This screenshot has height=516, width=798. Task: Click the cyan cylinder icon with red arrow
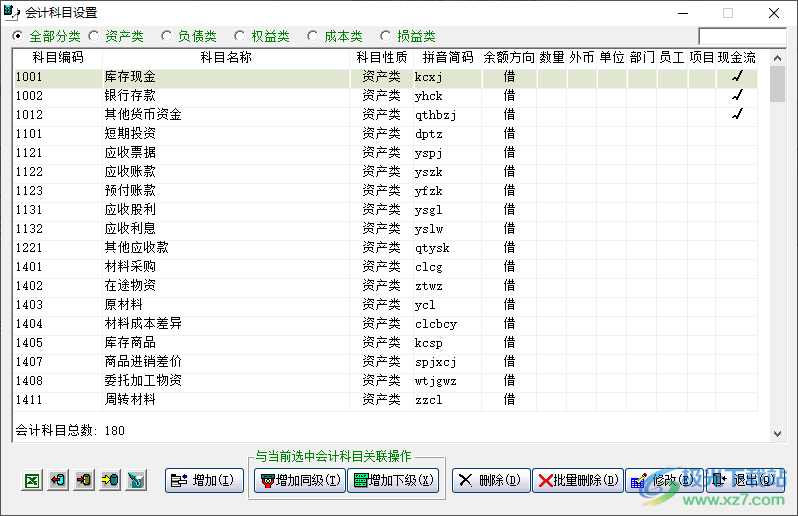click(x=58, y=480)
